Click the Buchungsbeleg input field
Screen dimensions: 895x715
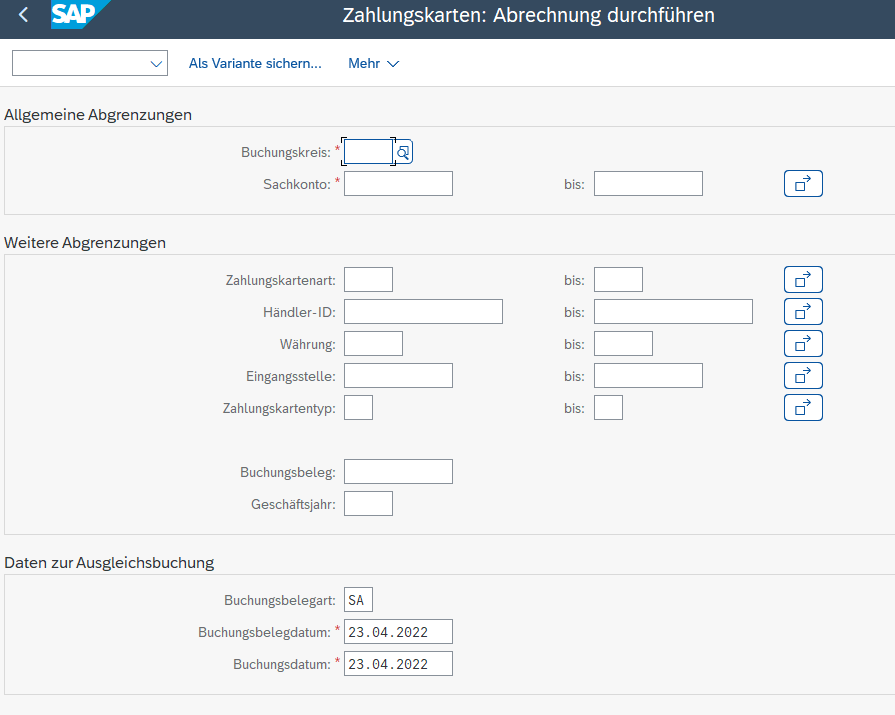(398, 472)
